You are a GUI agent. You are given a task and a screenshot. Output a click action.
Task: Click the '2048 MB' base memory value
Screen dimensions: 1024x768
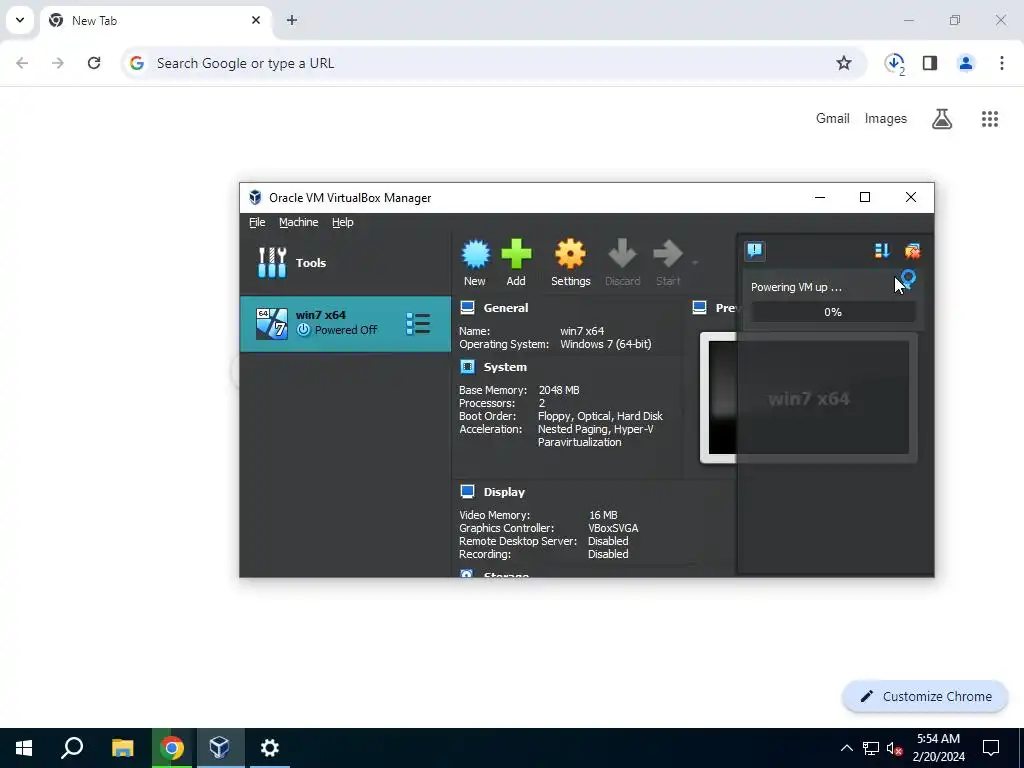(x=559, y=390)
